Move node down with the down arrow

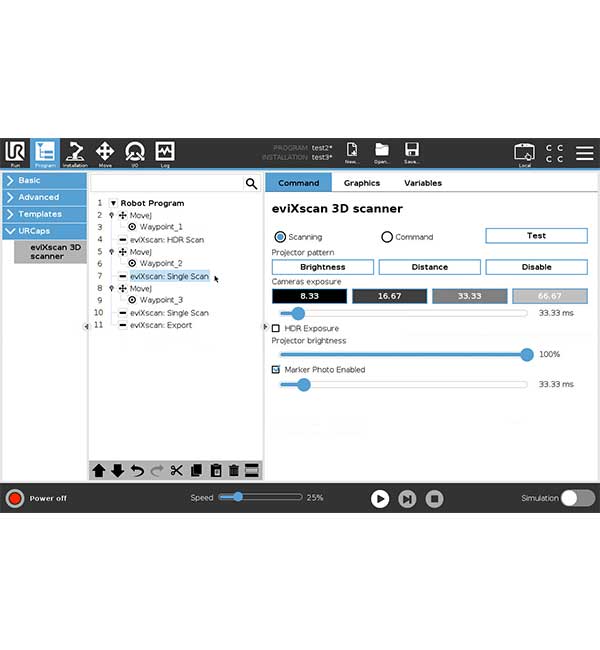[x=118, y=471]
